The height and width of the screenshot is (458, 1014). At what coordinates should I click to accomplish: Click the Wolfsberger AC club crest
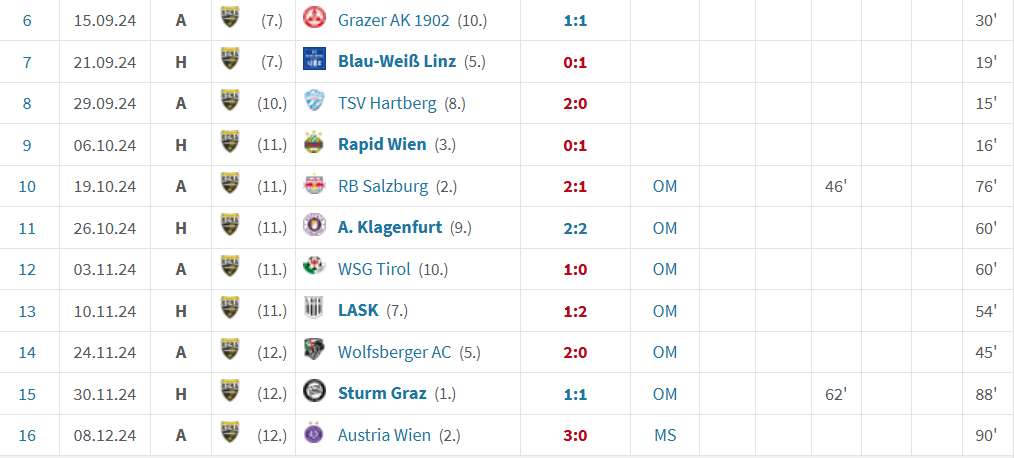click(314, 352)
